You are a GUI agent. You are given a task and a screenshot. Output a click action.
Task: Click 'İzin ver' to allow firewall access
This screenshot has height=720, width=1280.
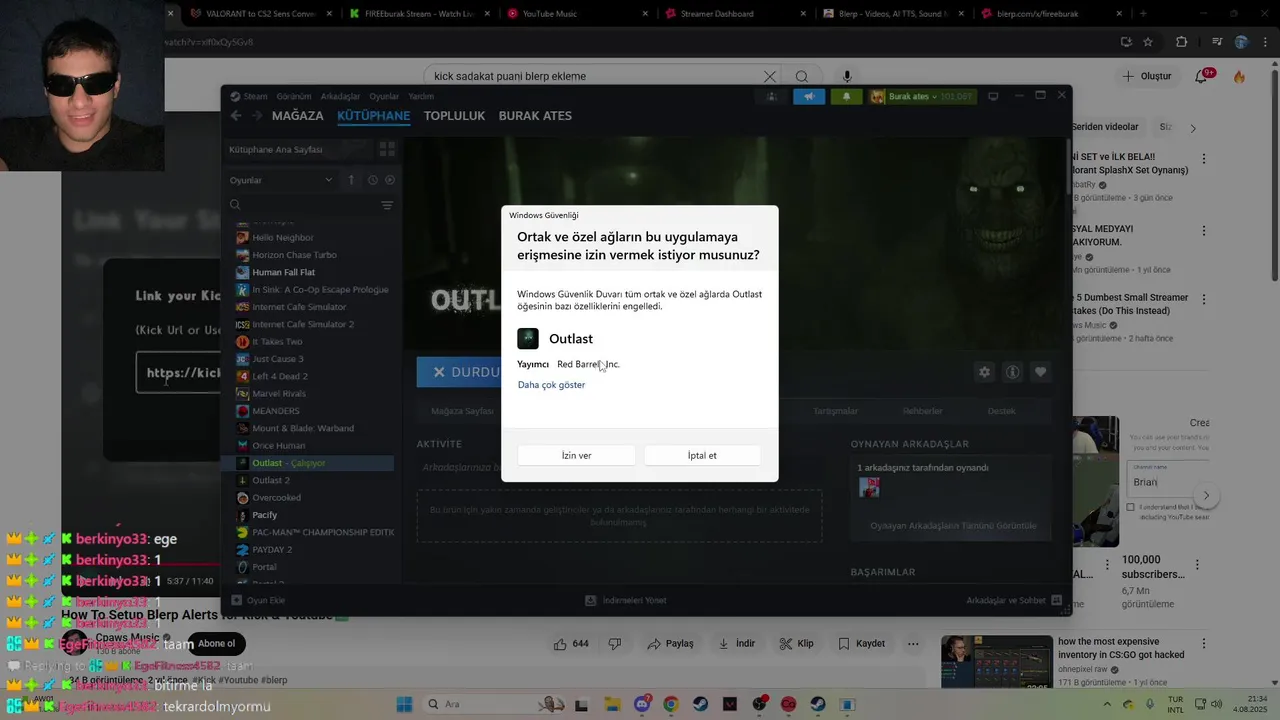point(576,455)
